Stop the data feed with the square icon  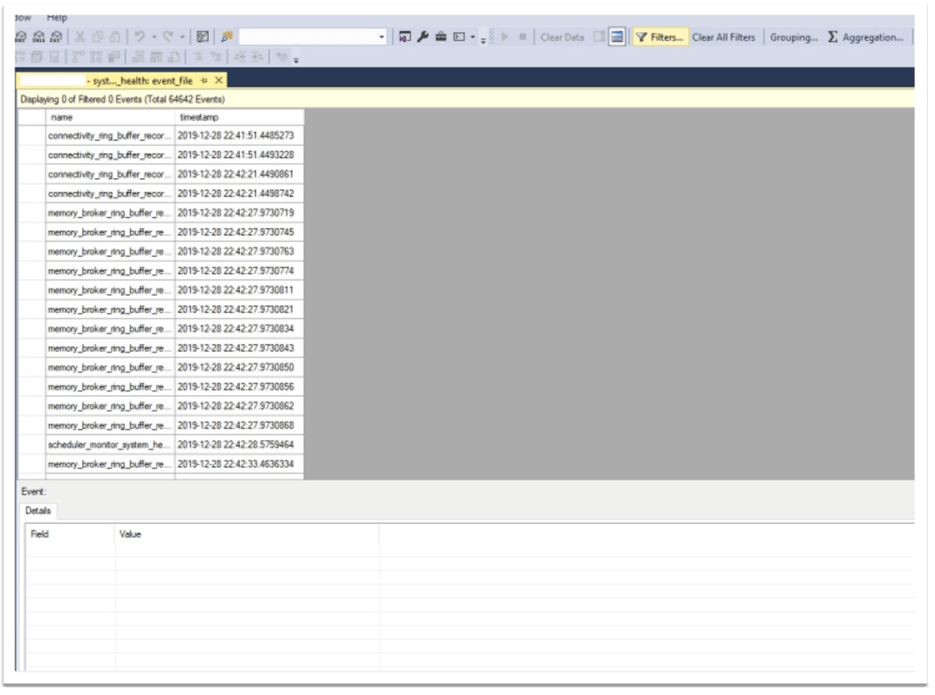522,37
